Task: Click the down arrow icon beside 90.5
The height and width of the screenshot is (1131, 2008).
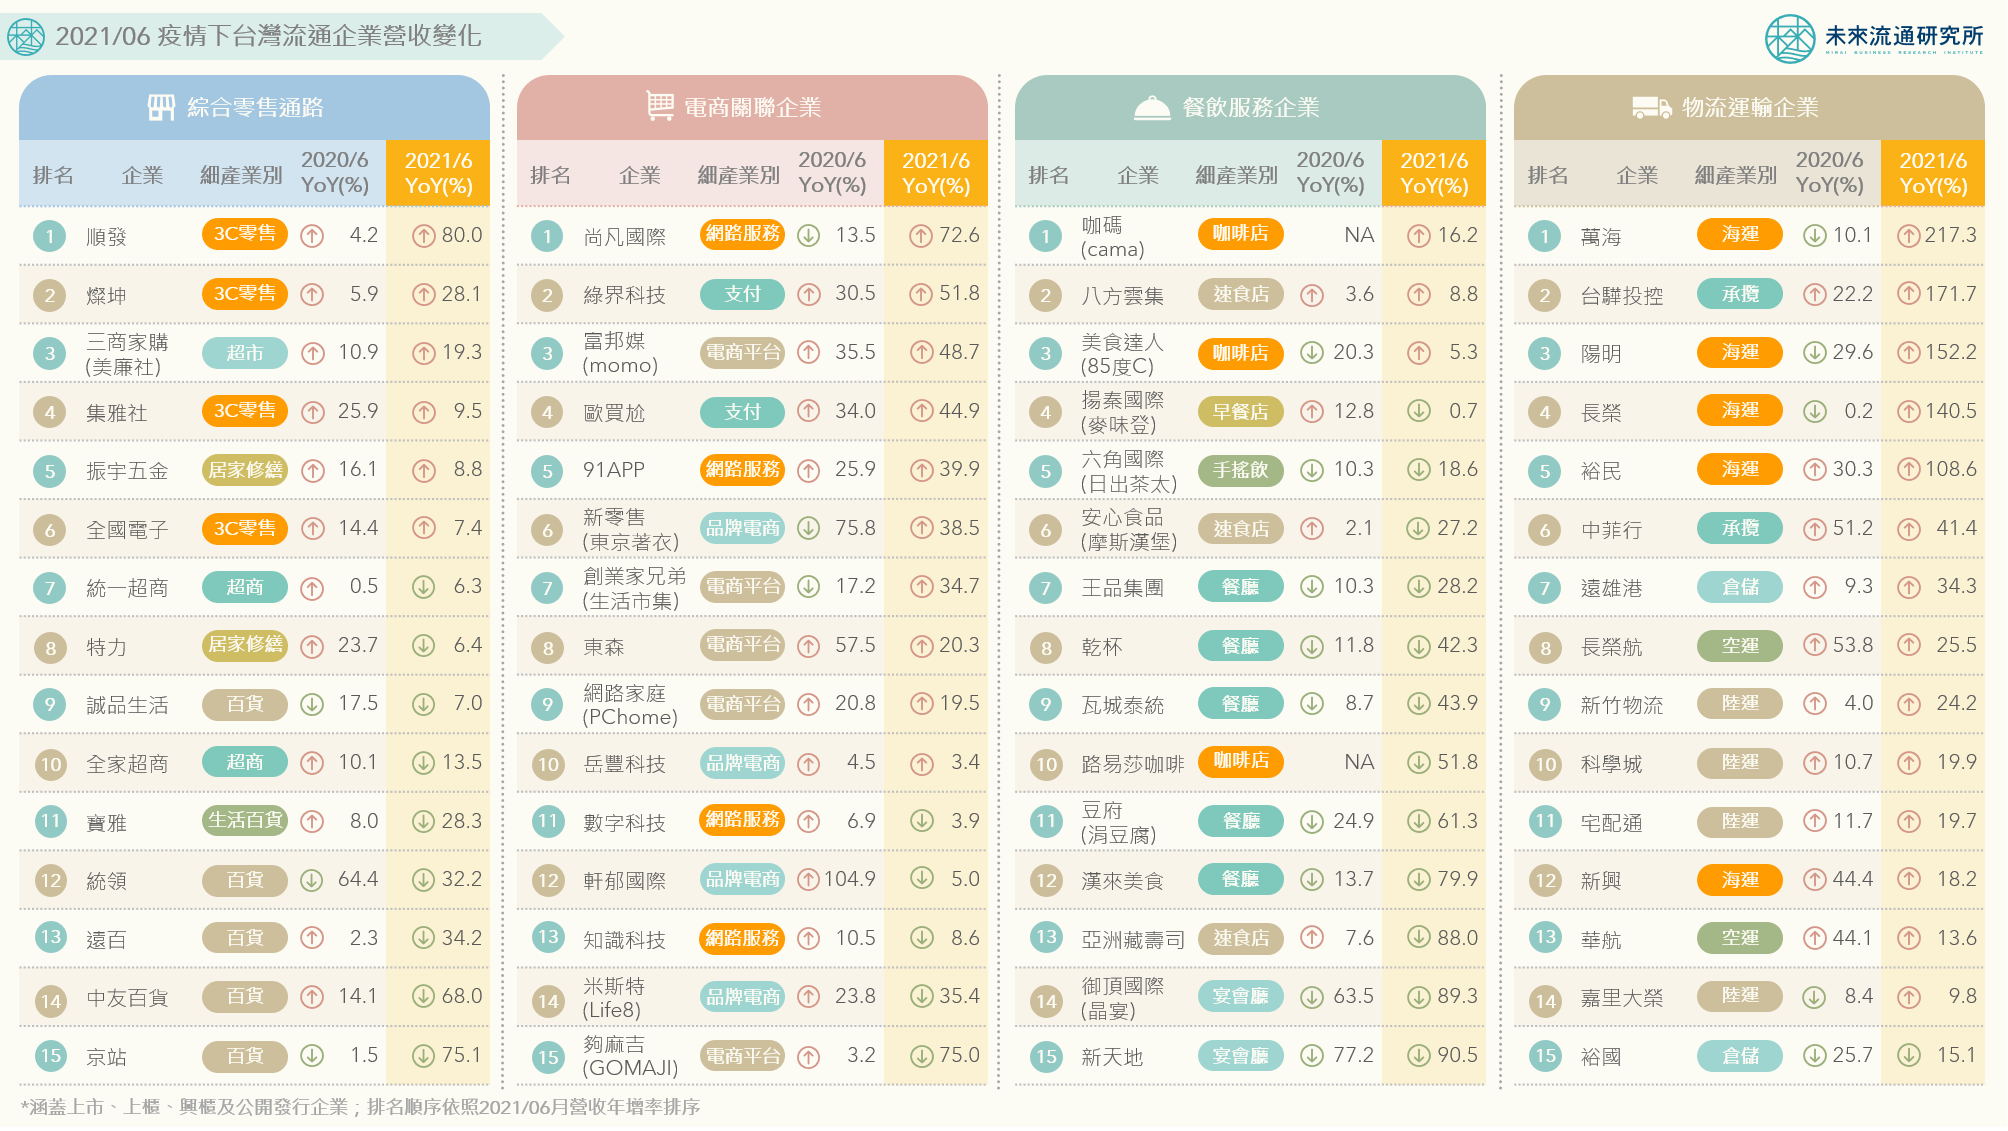Action: [x=1419, y=1055]
